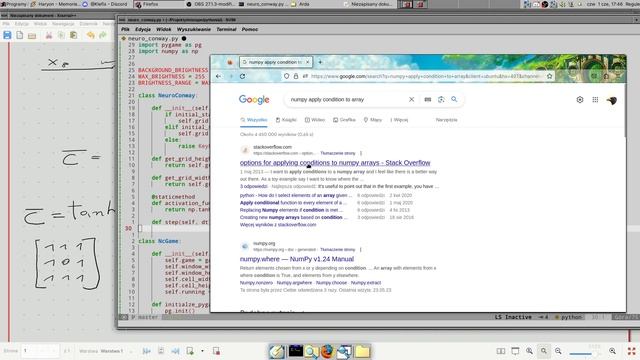Click the padlock site security icon
Image resolution: width=640 pixels, height=360 pixels.
click(x=296, y=76)
